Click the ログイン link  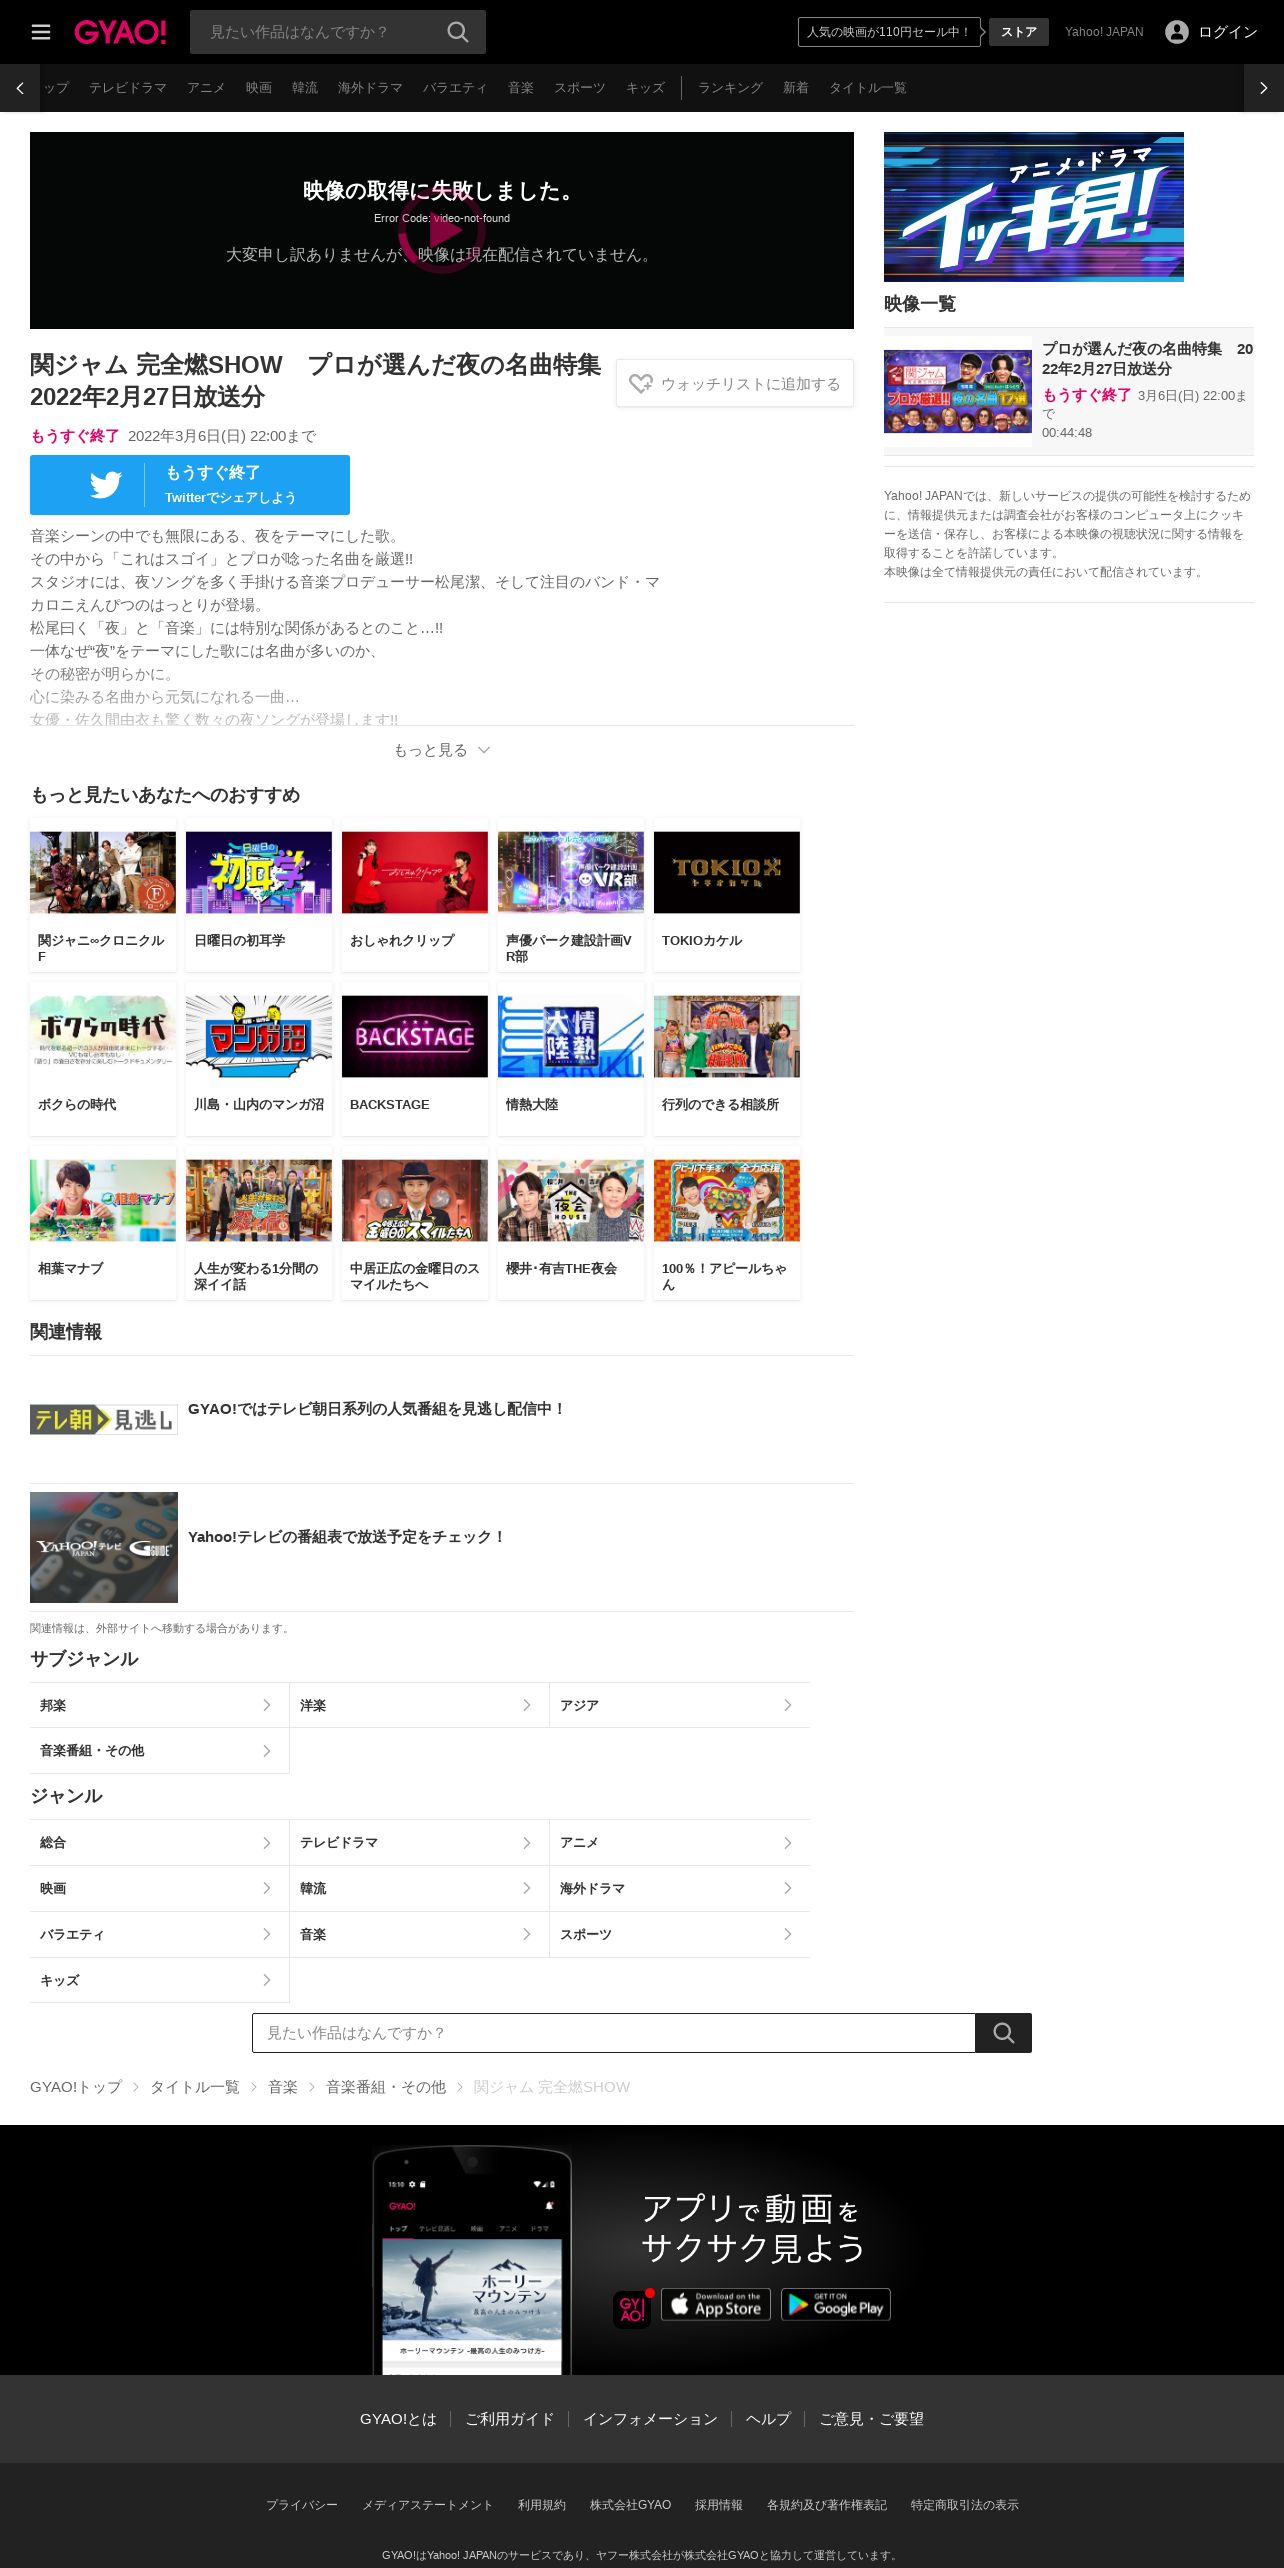tap(1228, 32)
